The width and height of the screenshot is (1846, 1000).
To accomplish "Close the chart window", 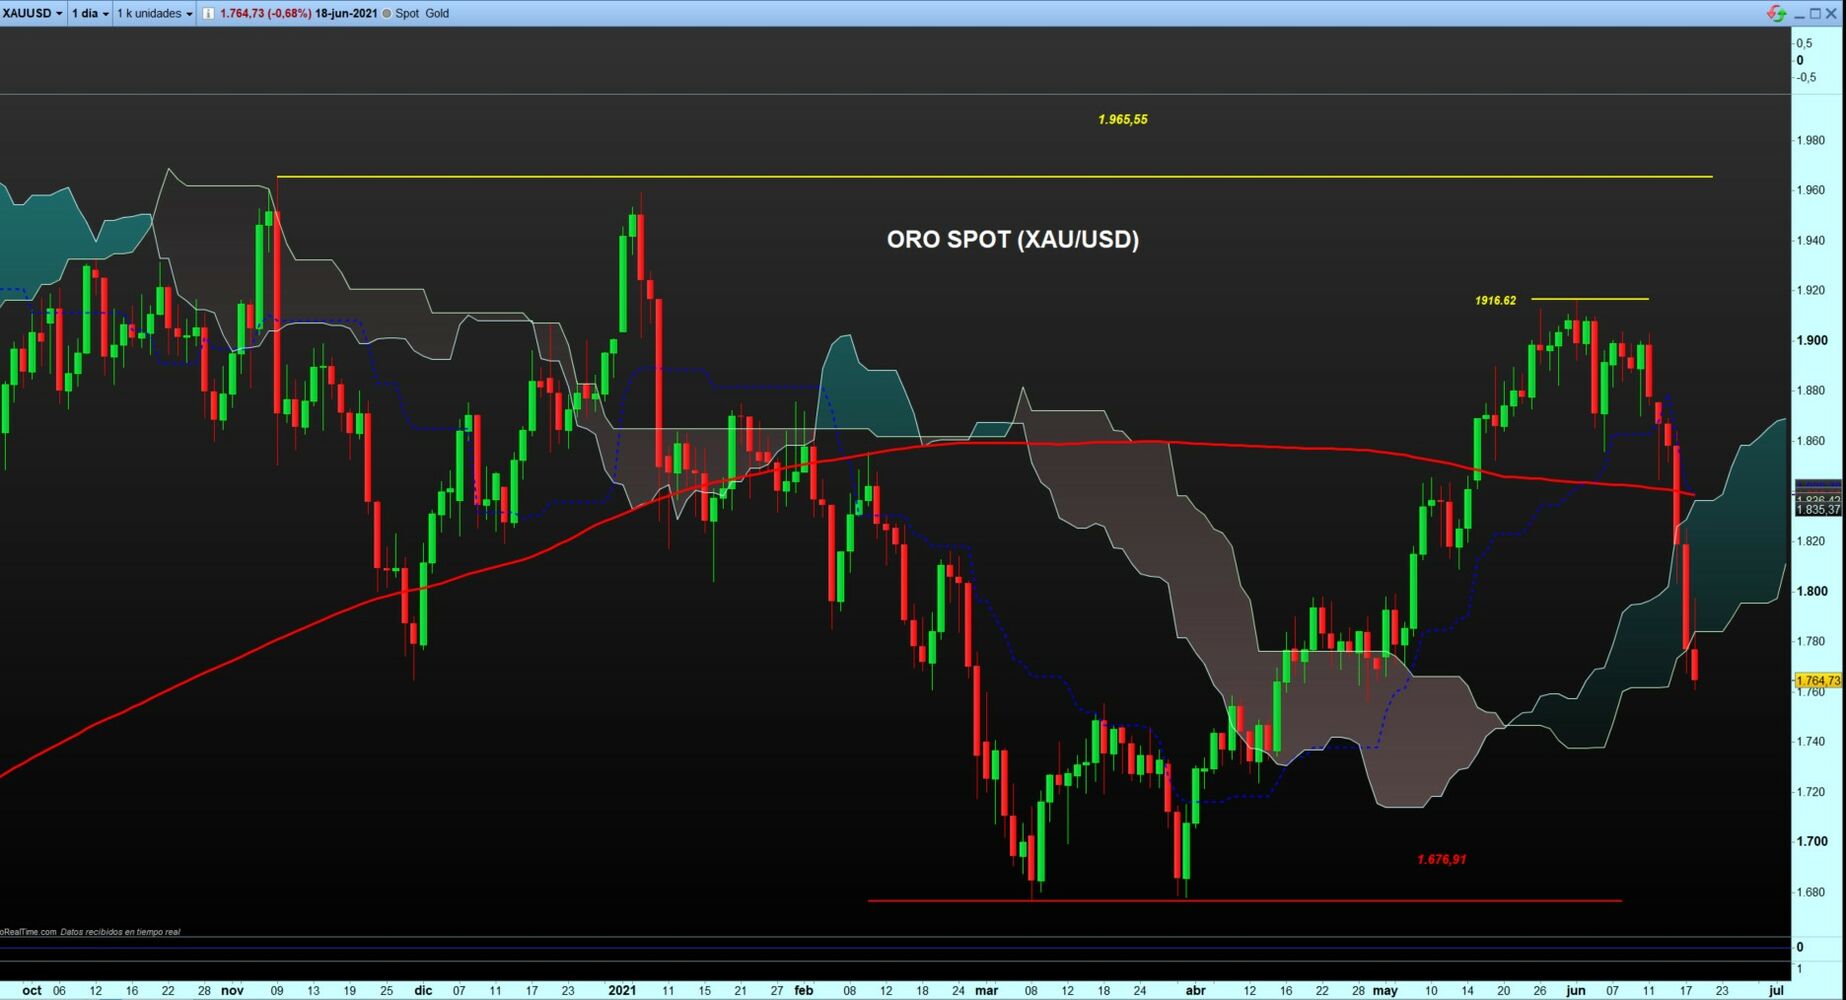I will [x=1832, y=13].
